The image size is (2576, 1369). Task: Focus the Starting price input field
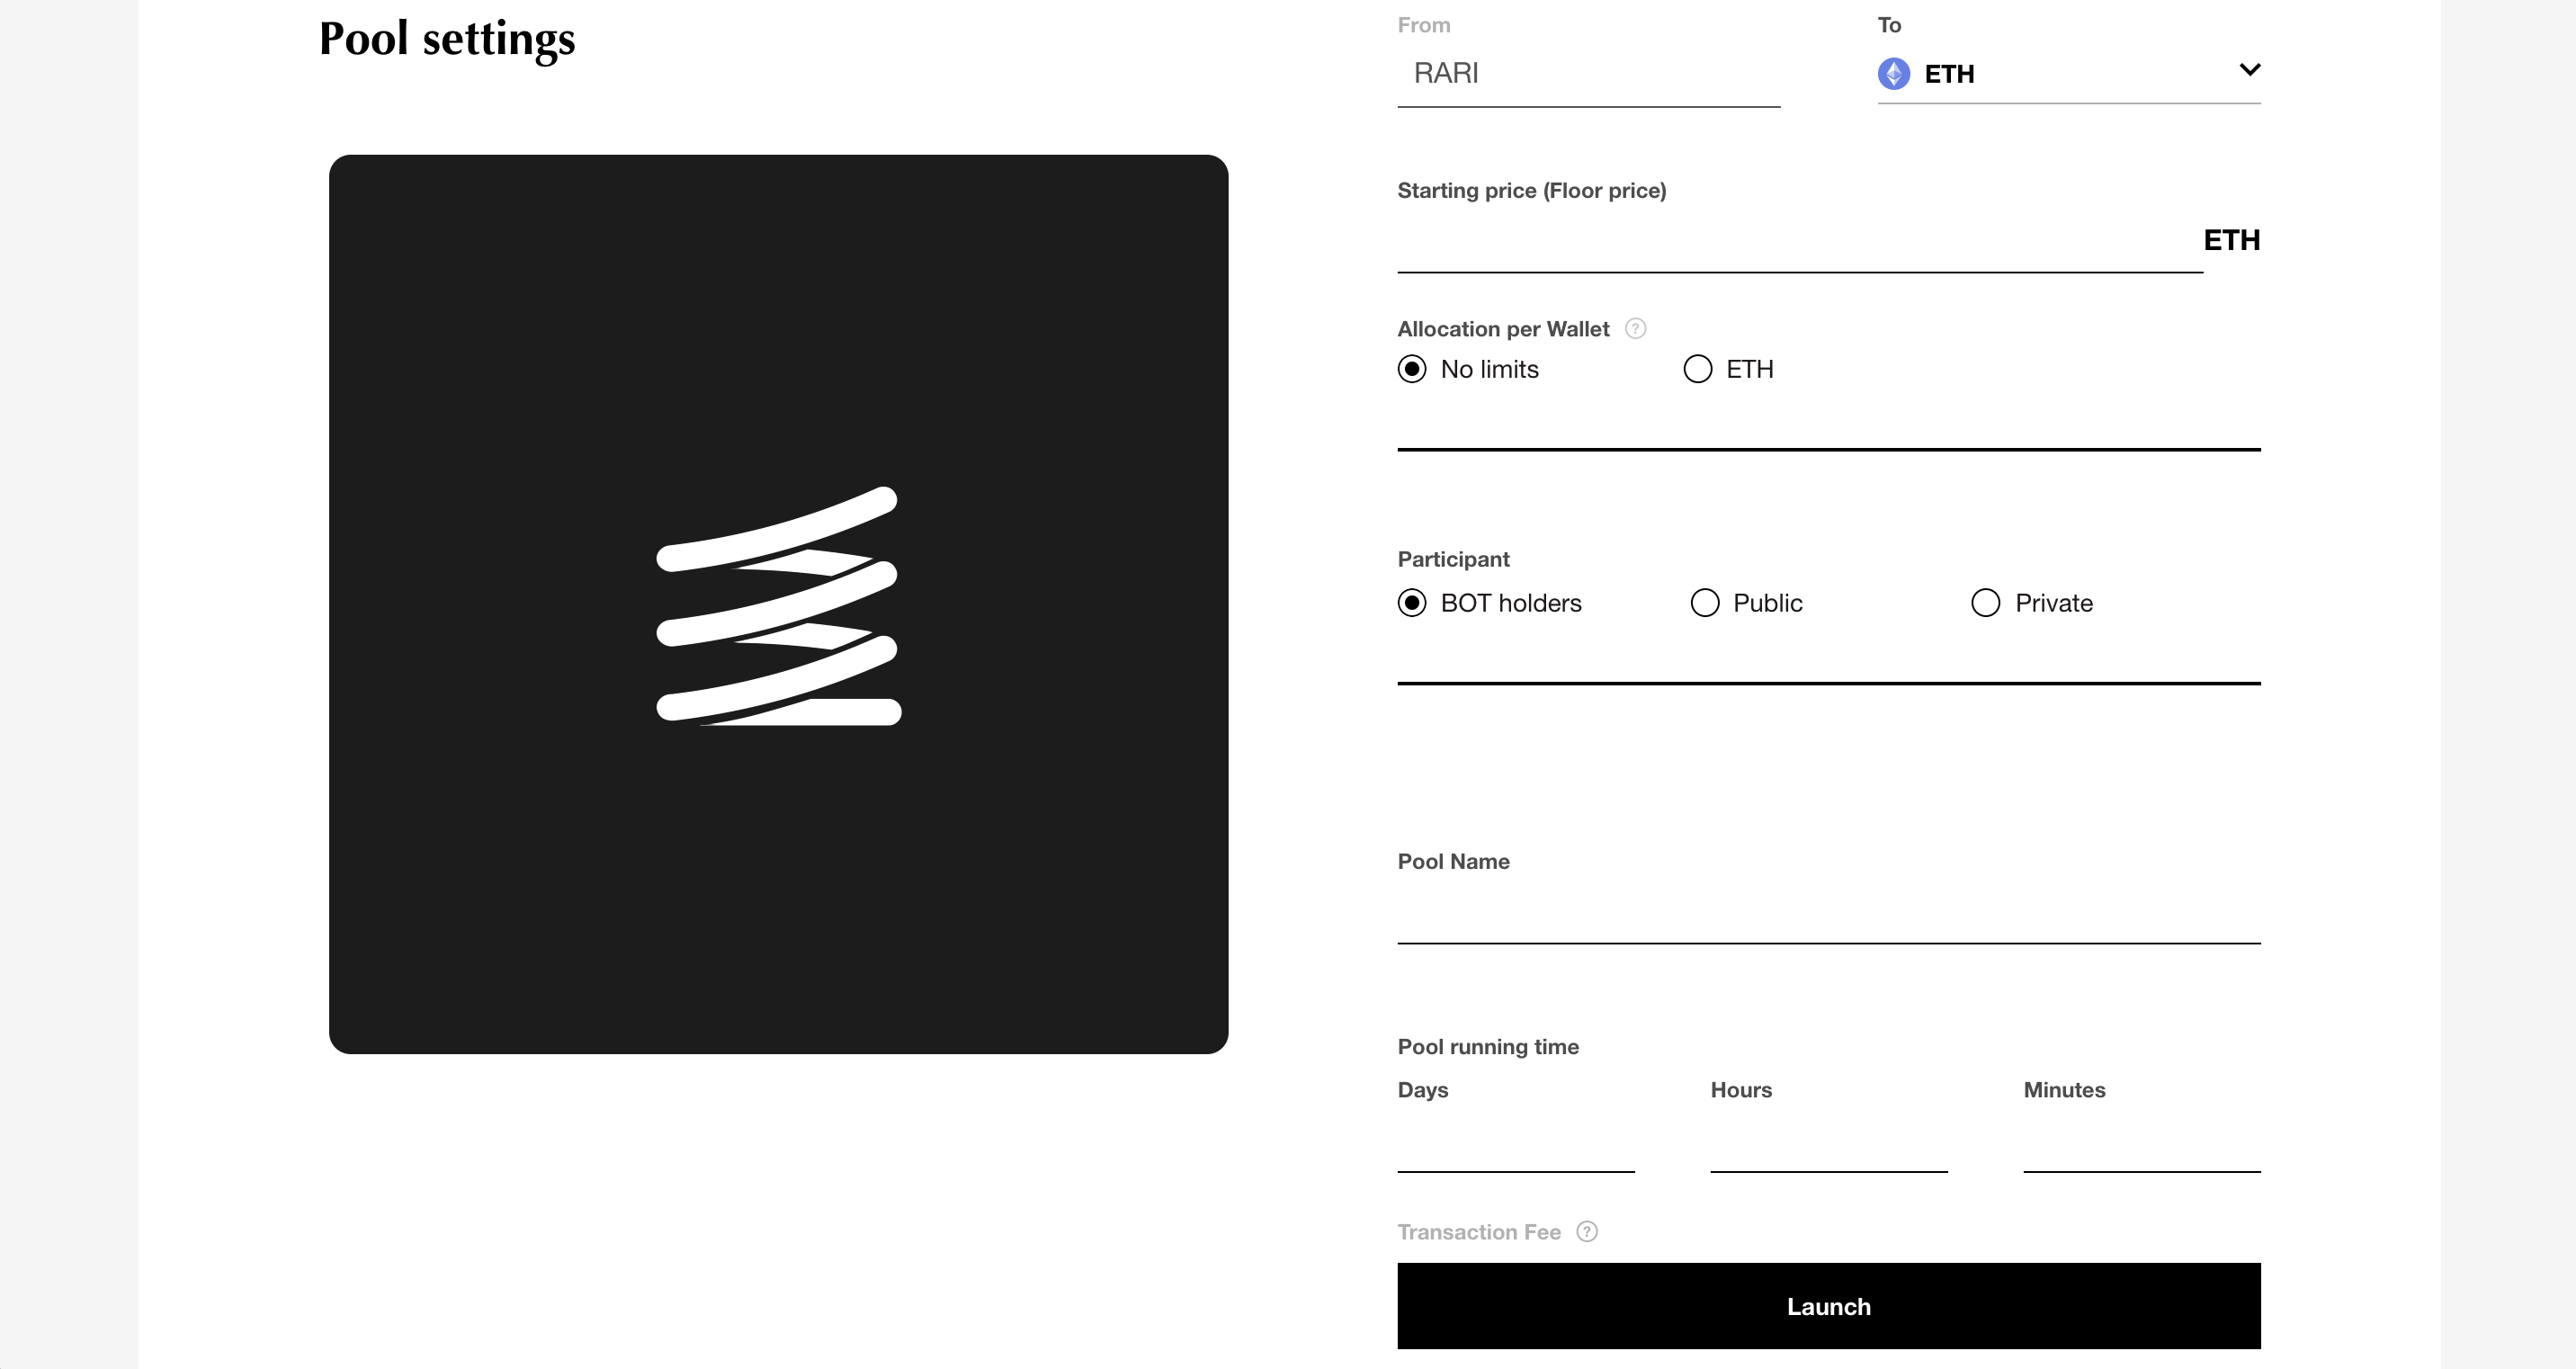(x=1798, y=242)
